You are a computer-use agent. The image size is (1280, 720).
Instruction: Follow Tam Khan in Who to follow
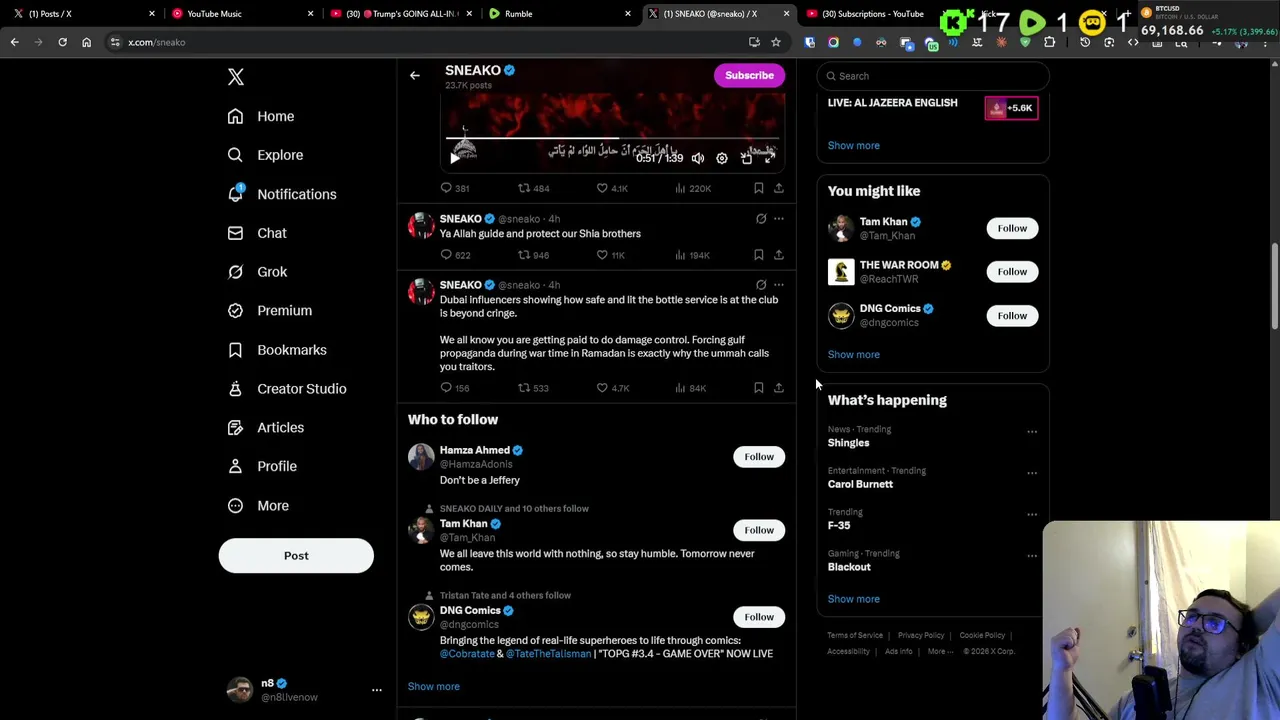click(x=759, y=530)
